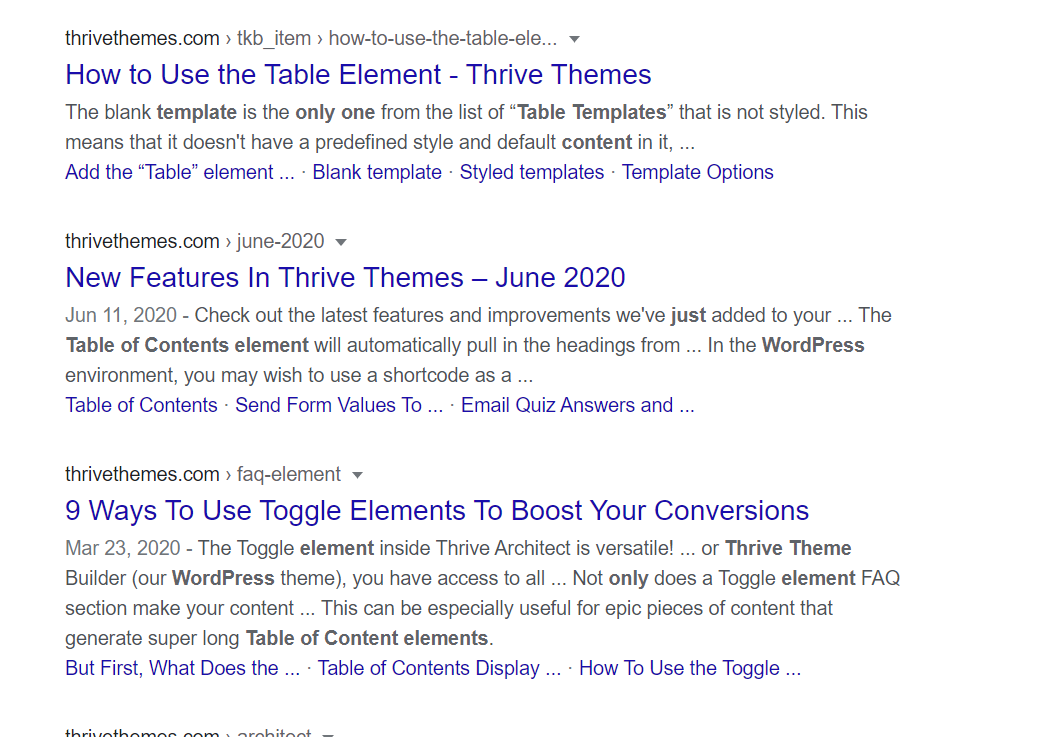The image size is (1048, 737).
Task: Visit "Email Quiz Answers and ..." sitelink
Action: tap(577, 405)
